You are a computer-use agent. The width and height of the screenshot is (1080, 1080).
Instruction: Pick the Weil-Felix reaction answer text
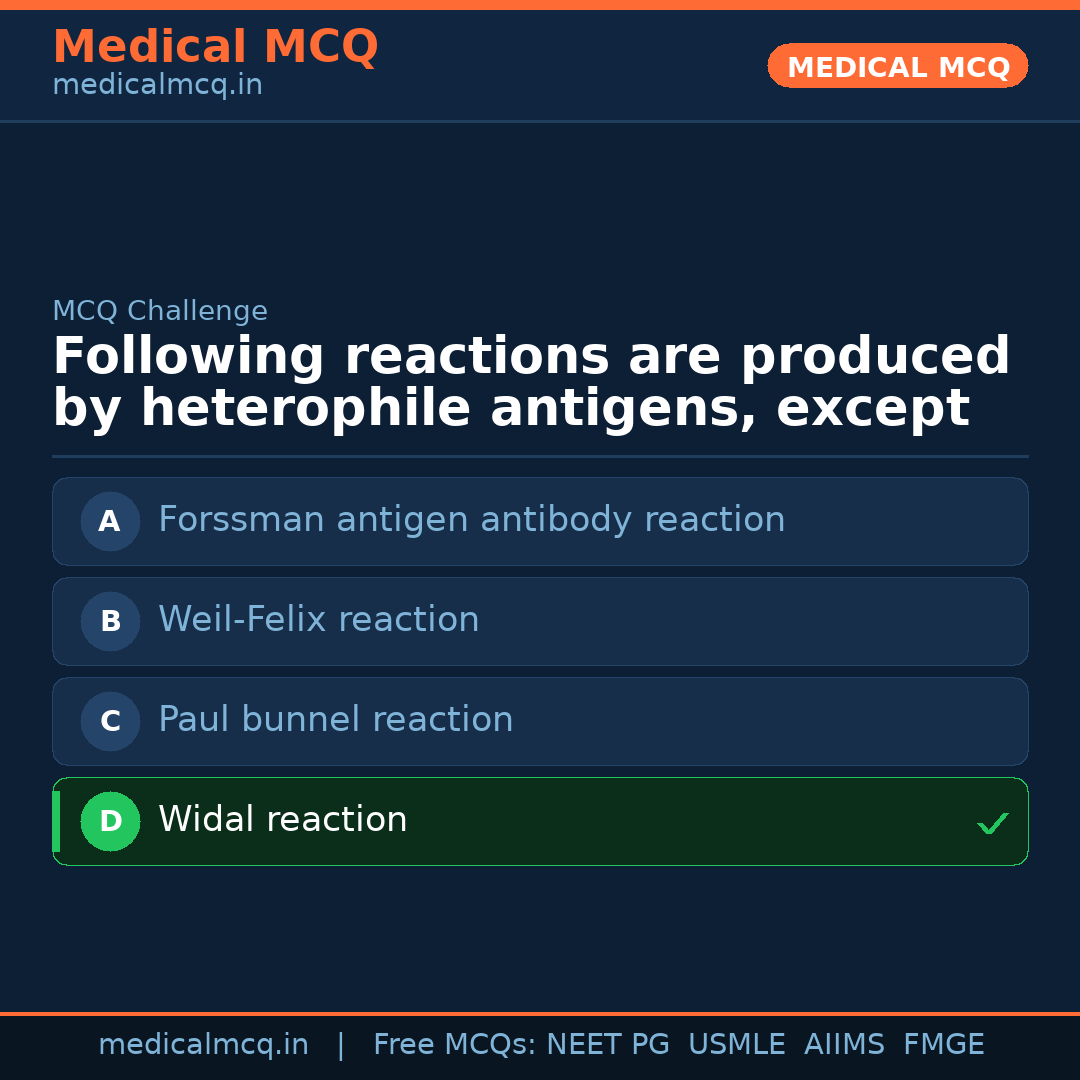point(318,620)
